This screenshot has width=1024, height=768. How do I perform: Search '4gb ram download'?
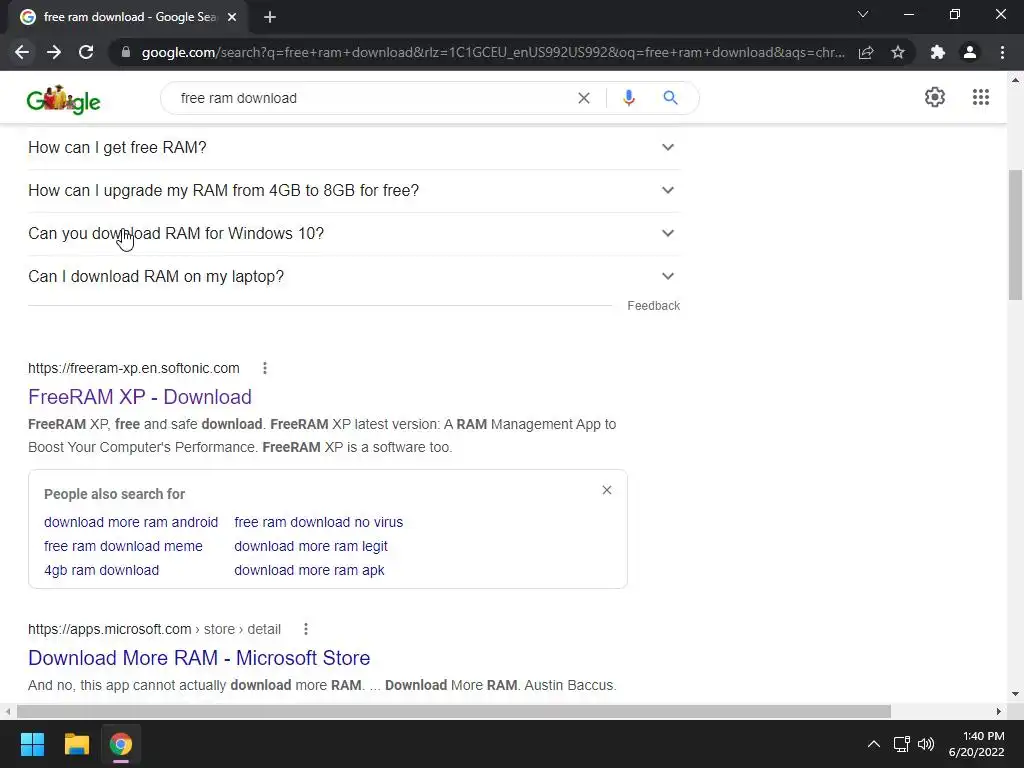tap(101, 570)
